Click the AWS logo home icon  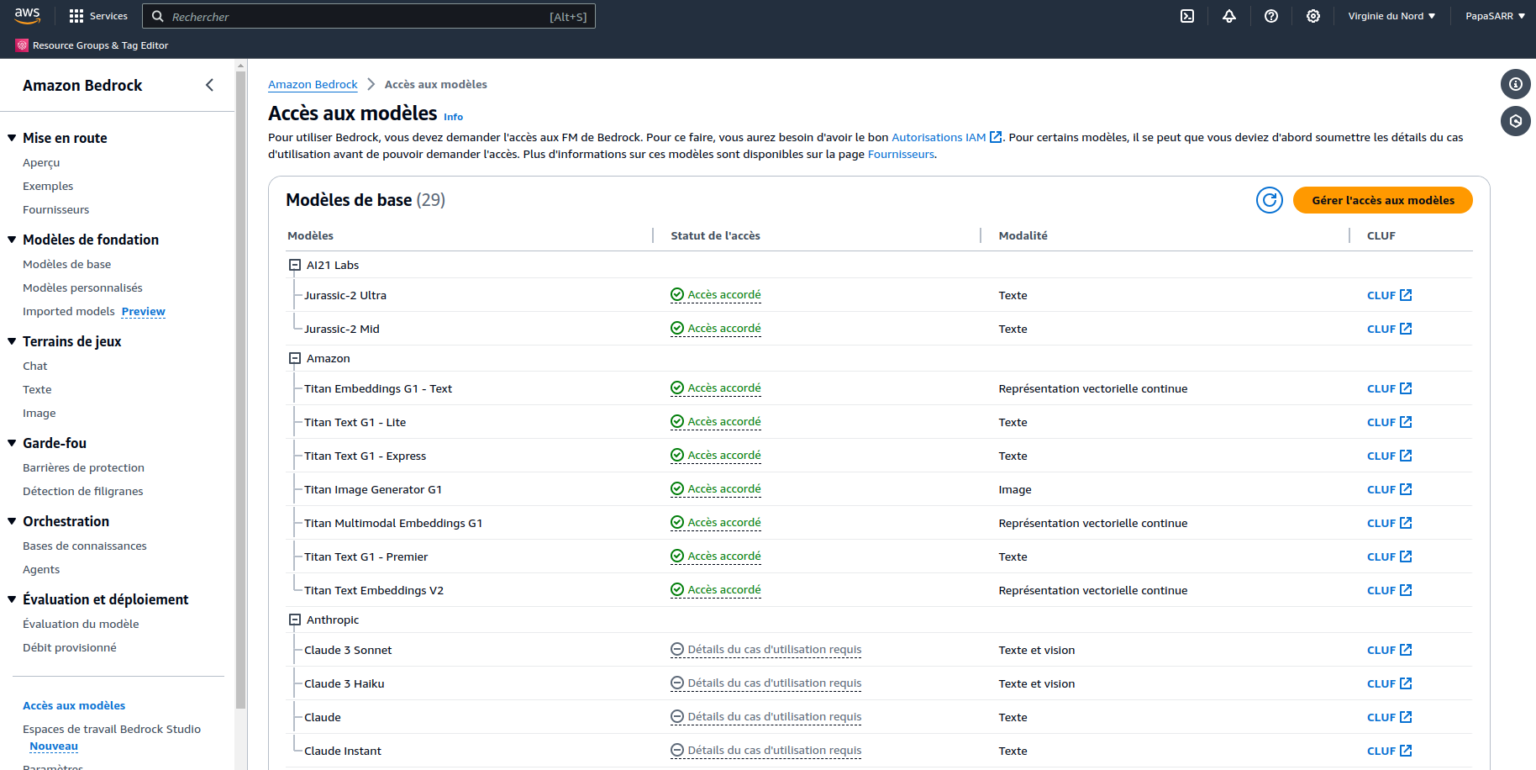coord(27,15)
